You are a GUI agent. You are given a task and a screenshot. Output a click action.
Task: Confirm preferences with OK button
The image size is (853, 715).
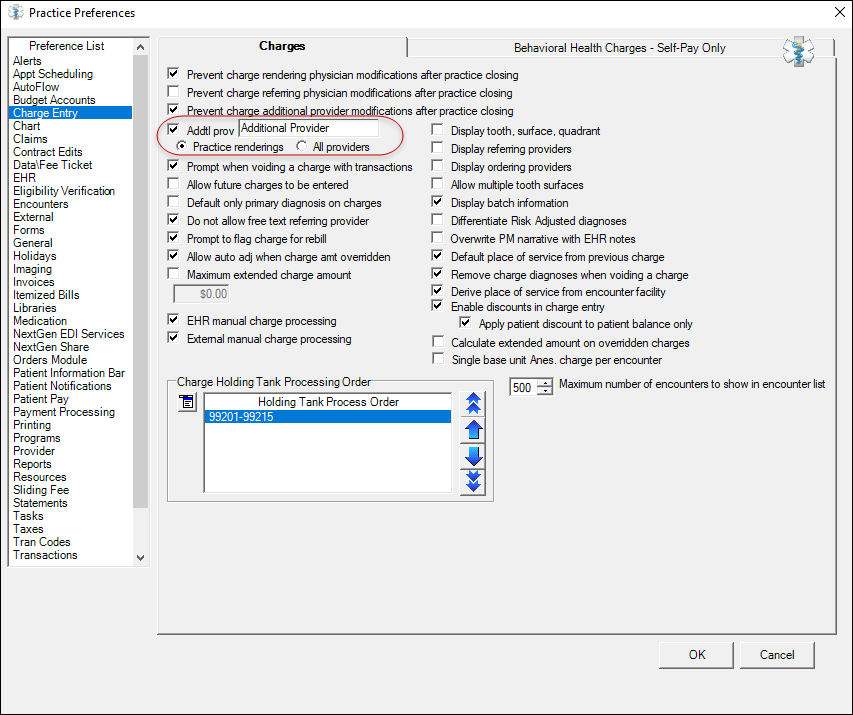[696, 655]
